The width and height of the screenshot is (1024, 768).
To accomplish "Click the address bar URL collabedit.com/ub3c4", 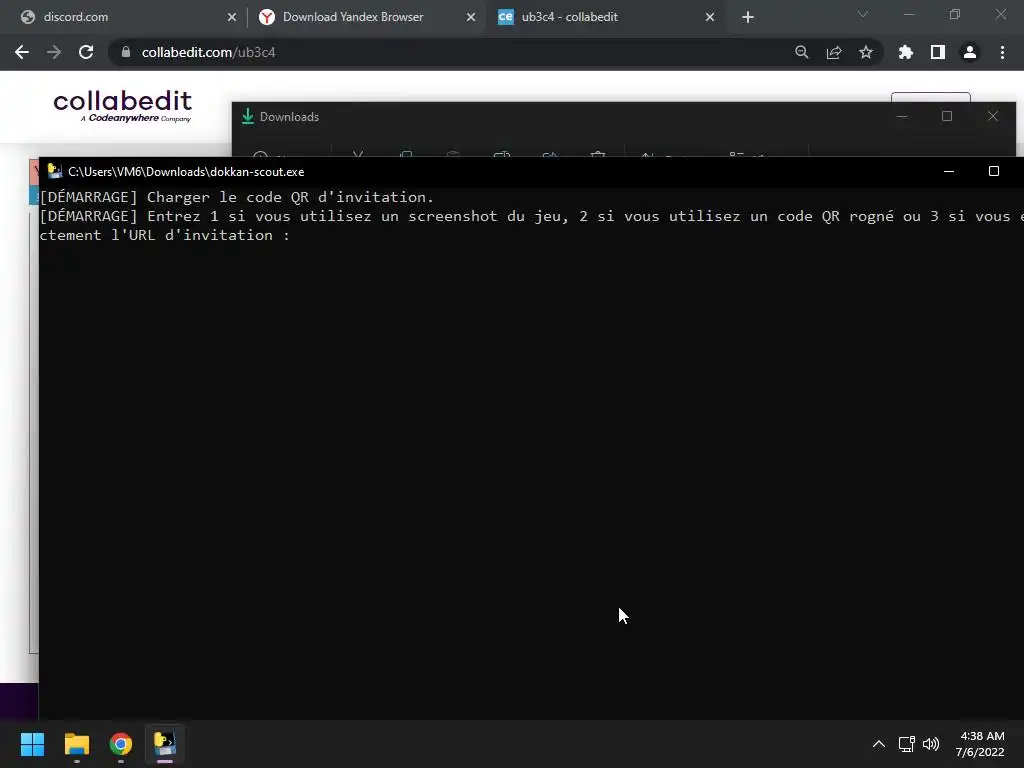I will 208,52.
